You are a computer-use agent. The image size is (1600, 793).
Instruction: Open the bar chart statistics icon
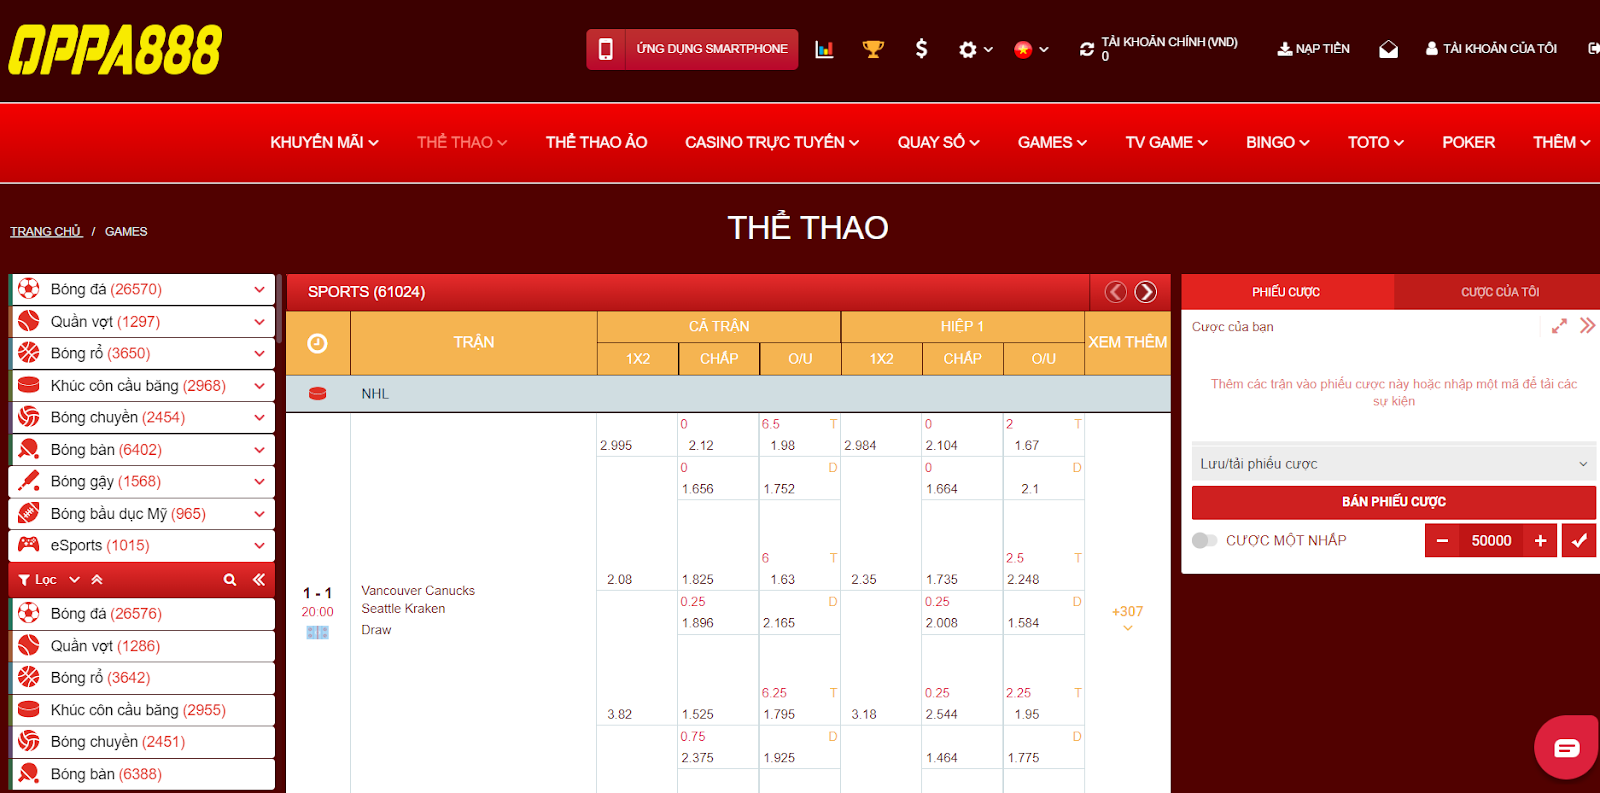pos(824,49)
